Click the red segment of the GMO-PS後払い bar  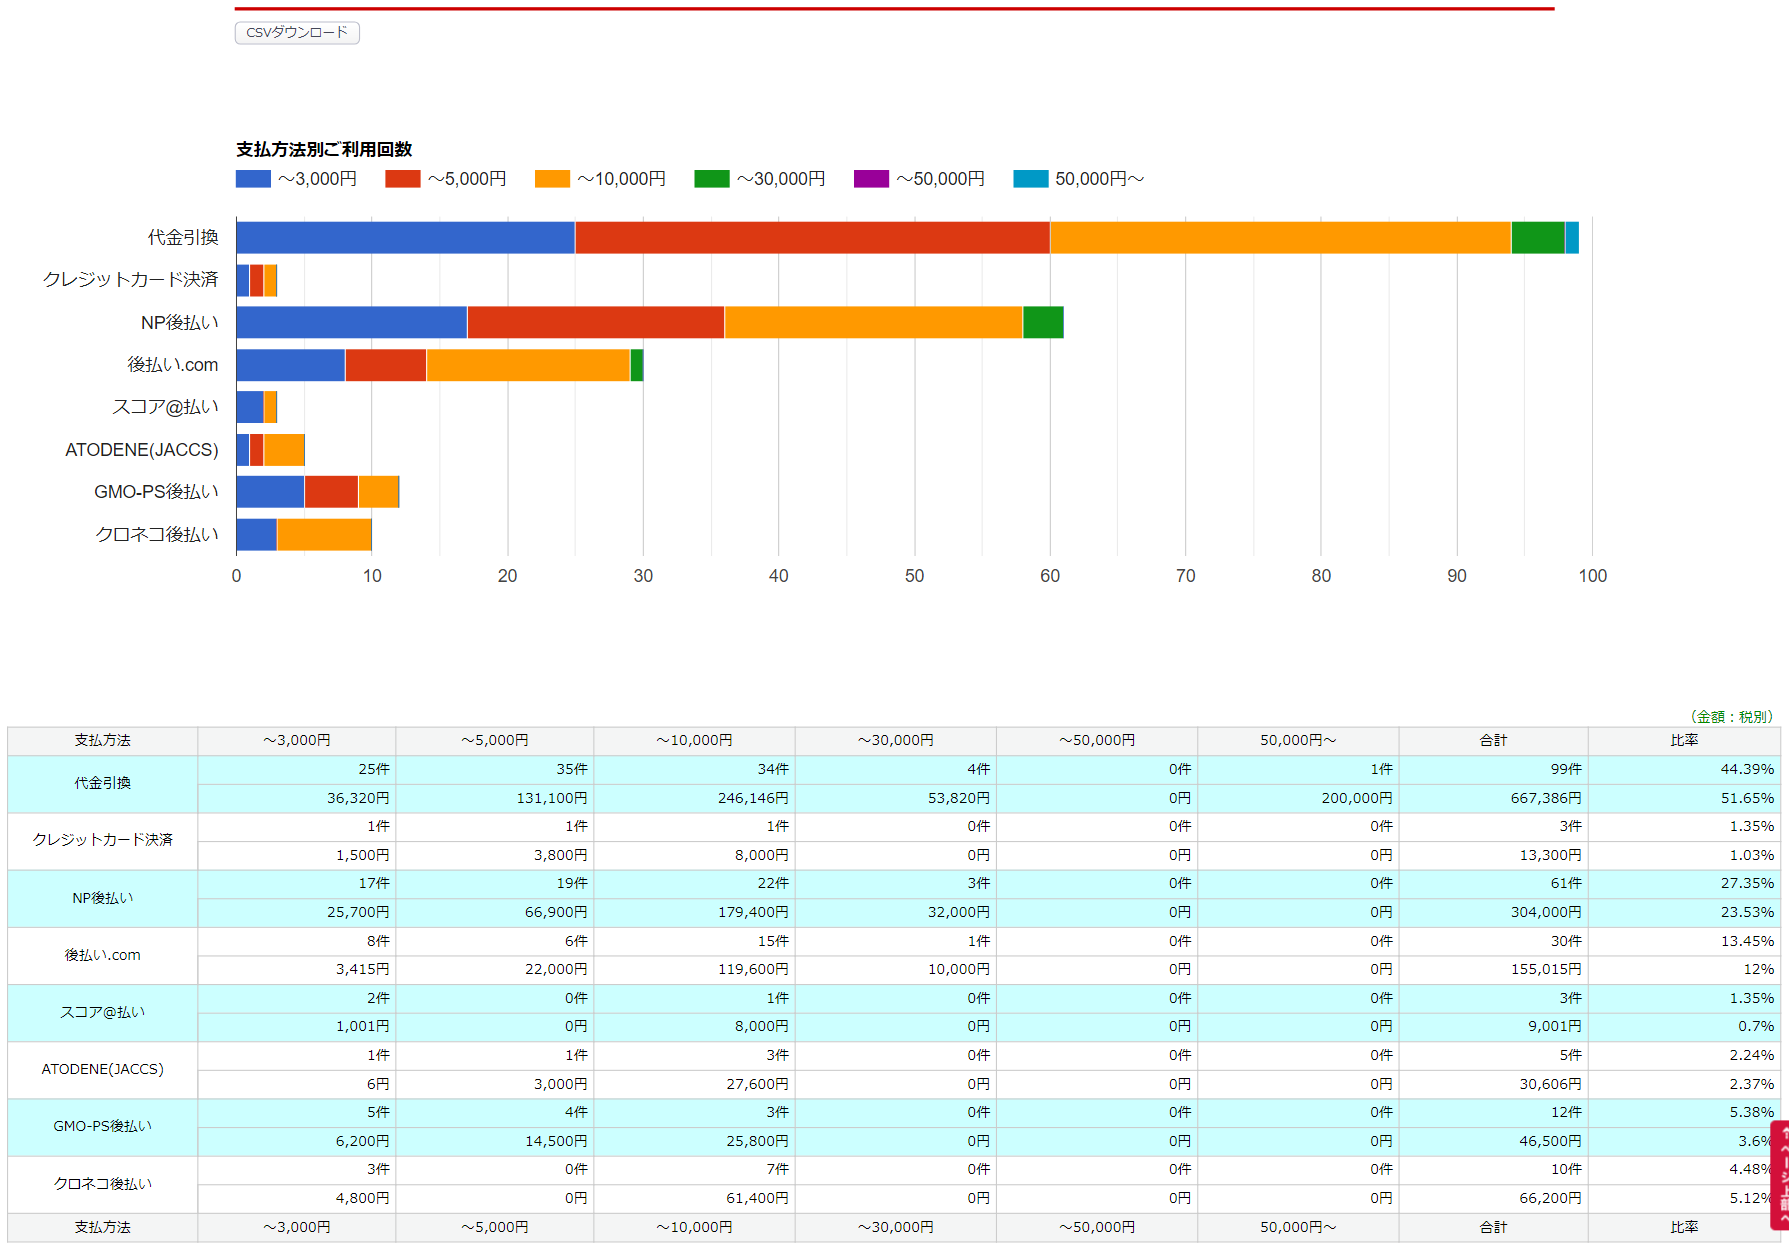[331, 492]
